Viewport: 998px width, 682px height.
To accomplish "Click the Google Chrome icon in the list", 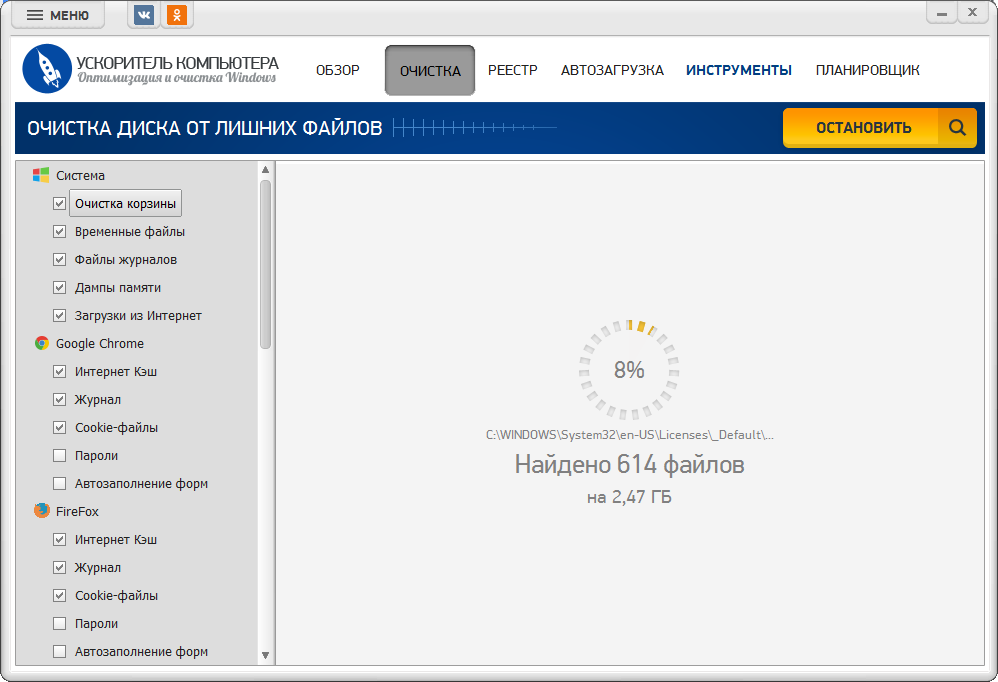I will 41,343.
